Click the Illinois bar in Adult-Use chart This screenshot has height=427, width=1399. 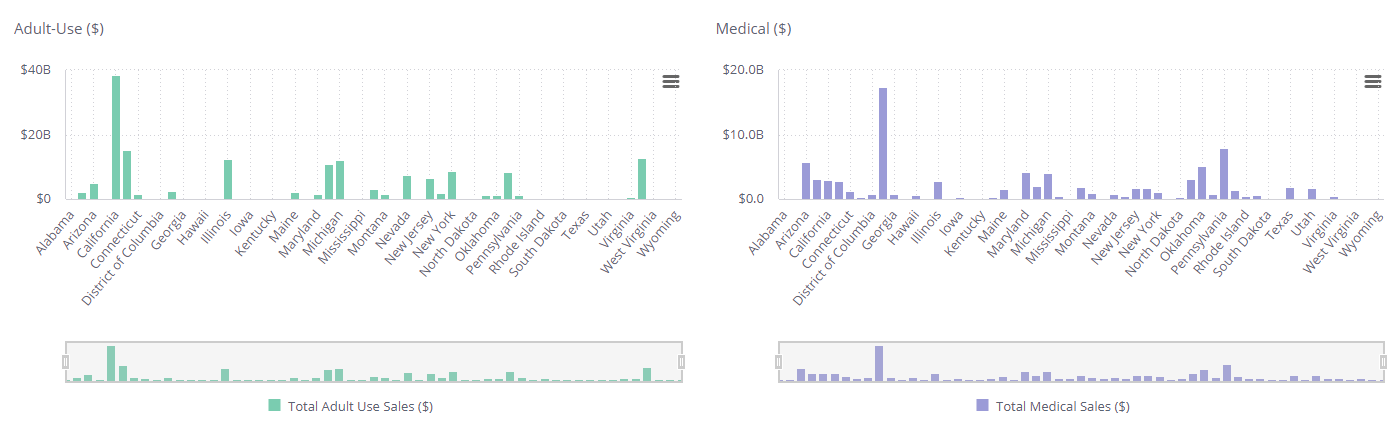[x=228, y=180]
